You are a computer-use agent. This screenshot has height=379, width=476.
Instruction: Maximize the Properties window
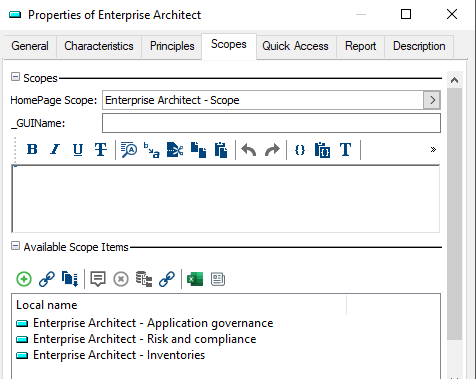click(x=406, y=14)
